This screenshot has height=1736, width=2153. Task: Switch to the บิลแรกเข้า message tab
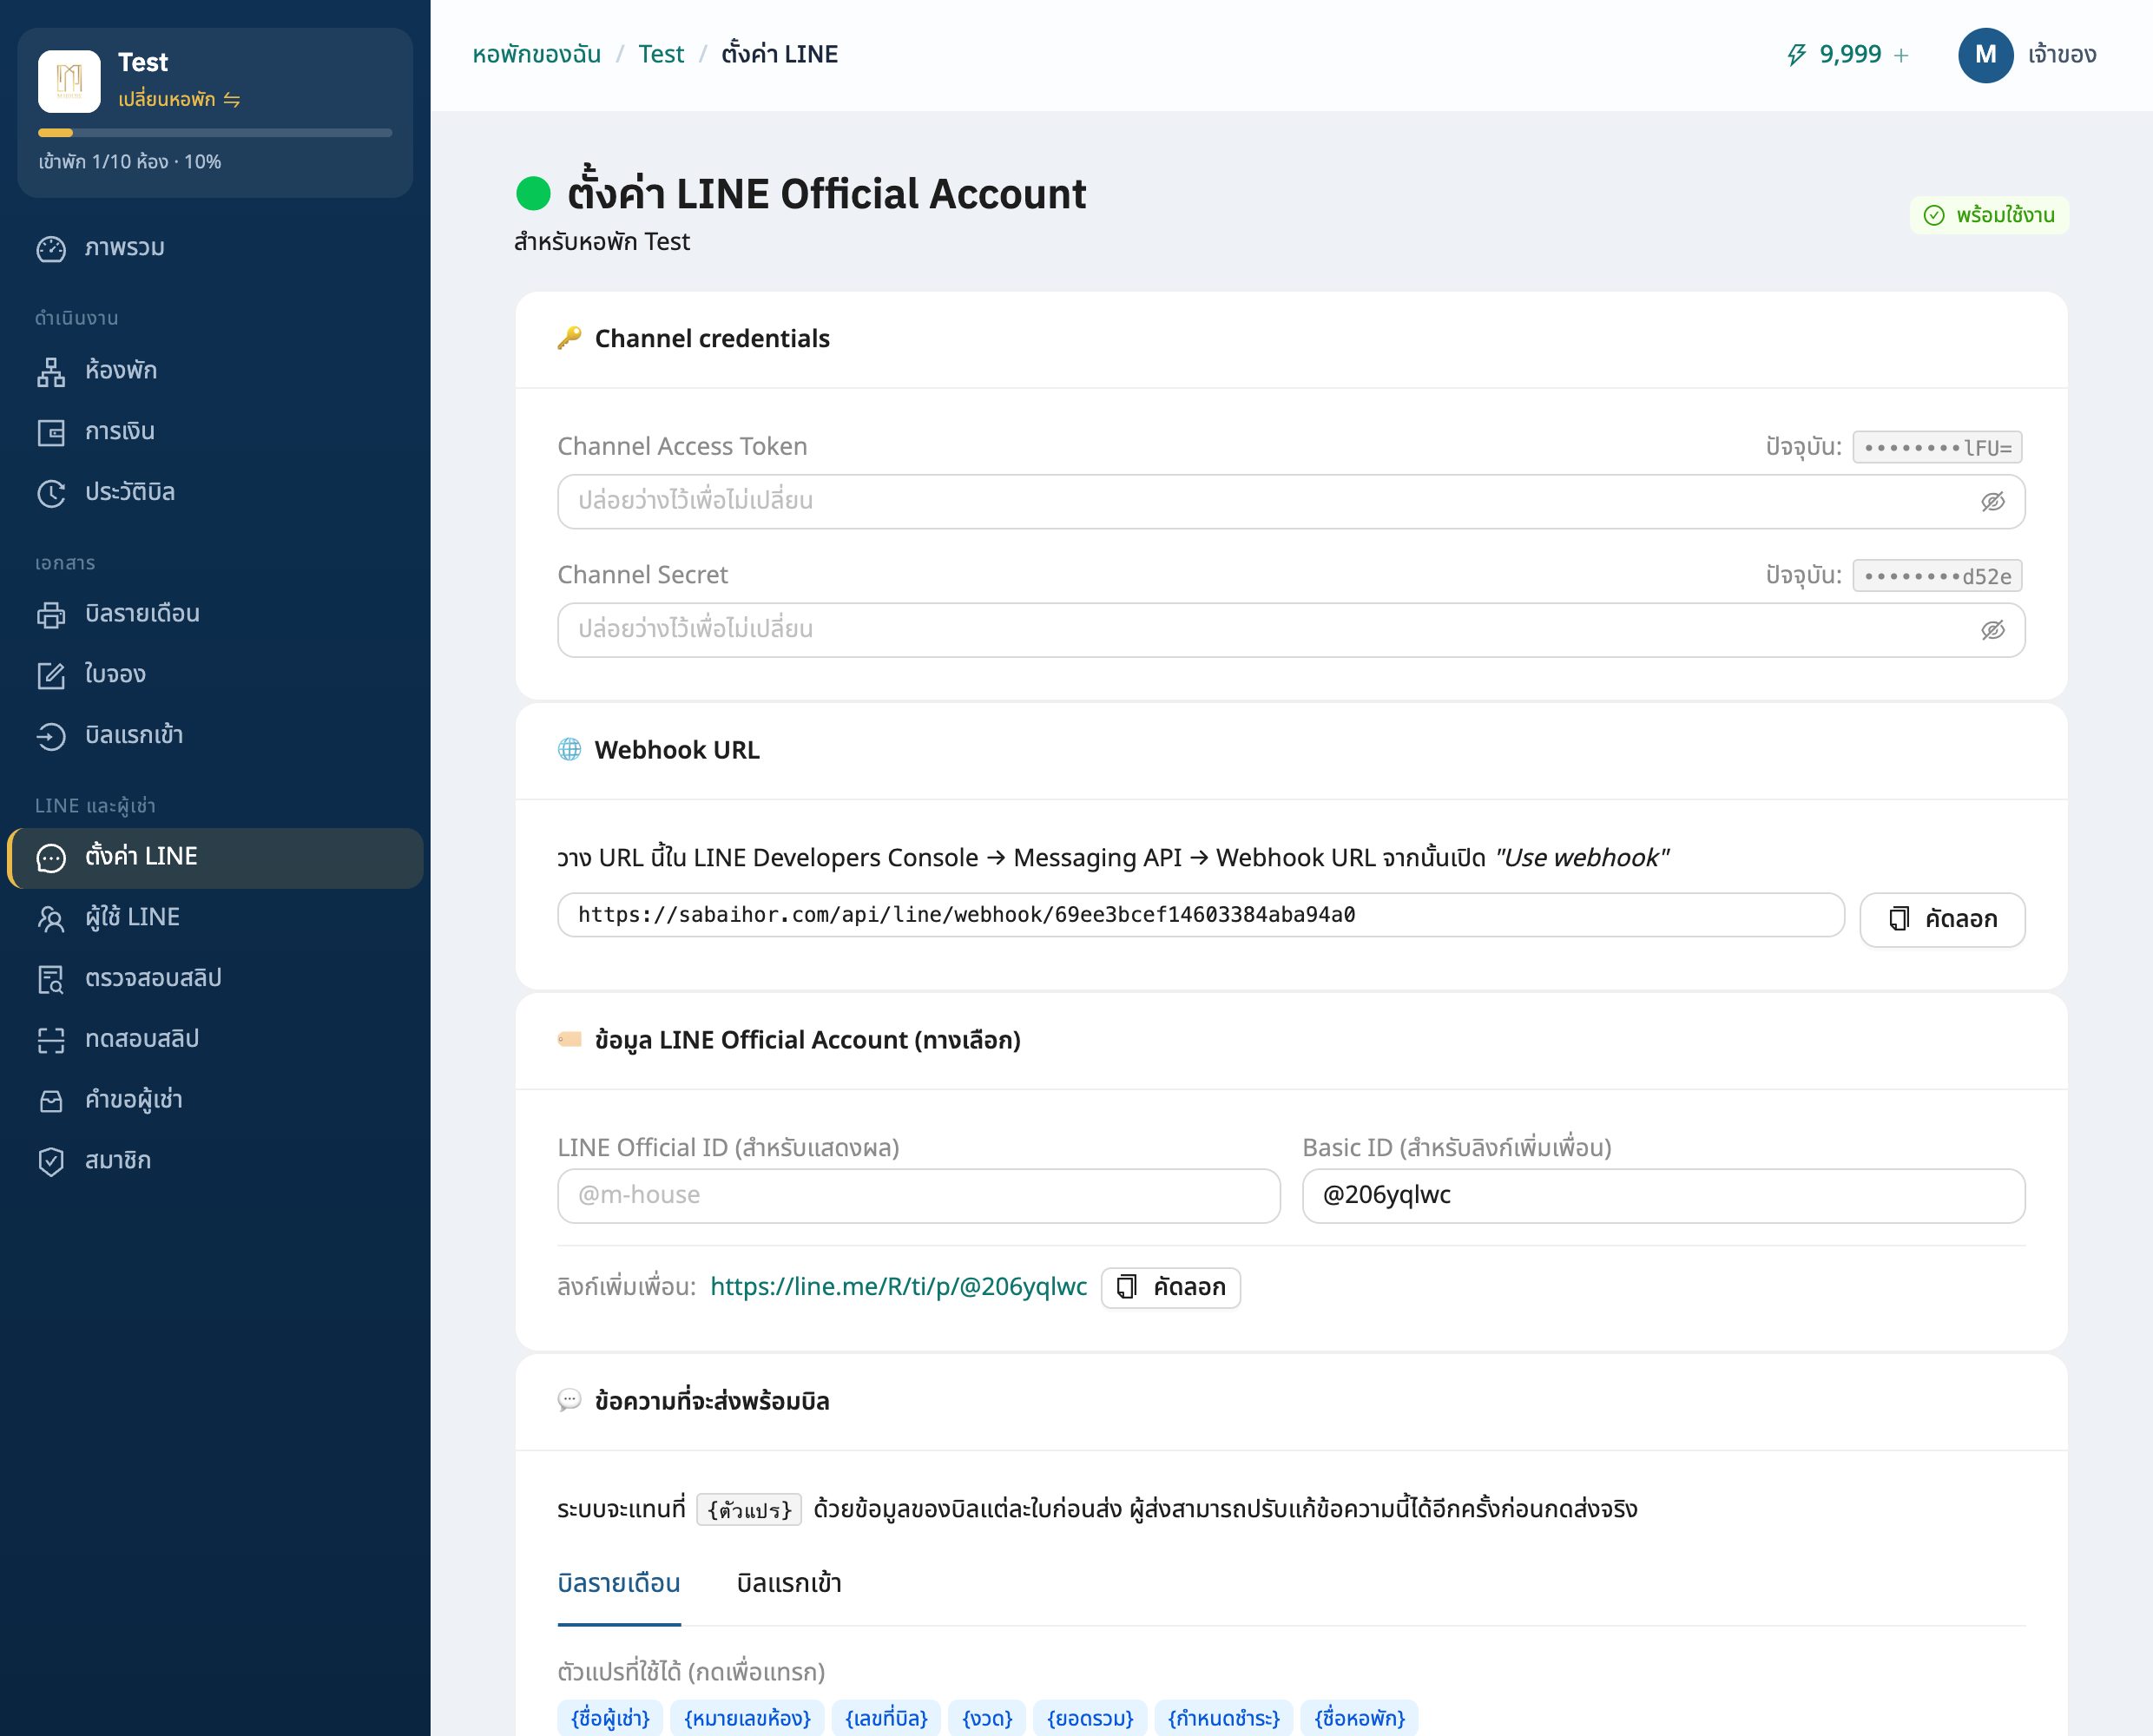789,1584
